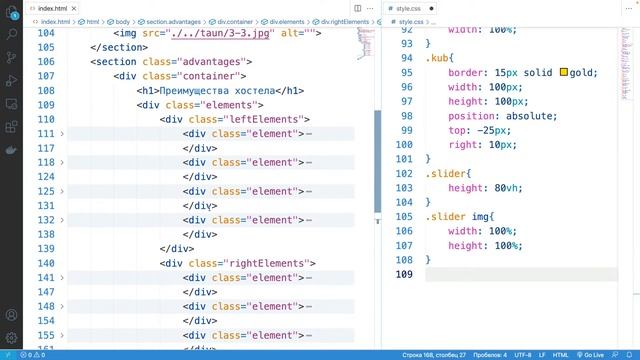This screenshot has width=640, height=360.
Task: Click the unsaved dot on the style.css tab
Action: (x=431, y=8)
